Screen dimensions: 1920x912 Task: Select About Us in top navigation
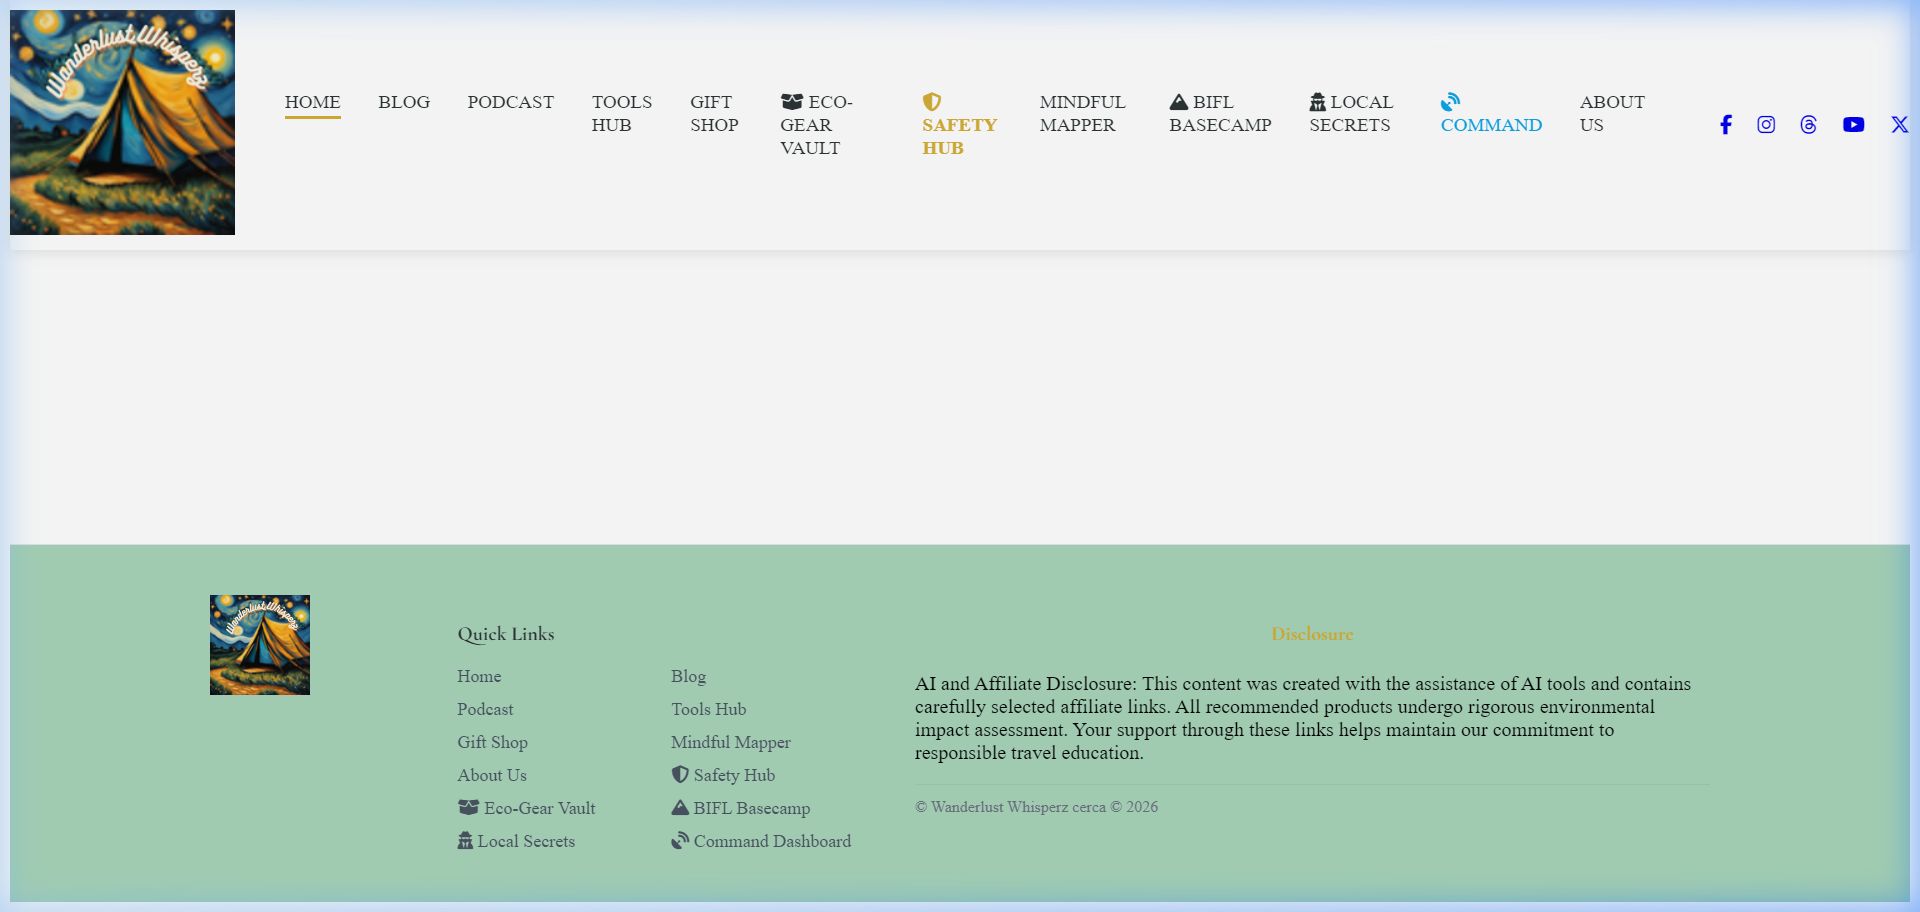(1611, 113)
